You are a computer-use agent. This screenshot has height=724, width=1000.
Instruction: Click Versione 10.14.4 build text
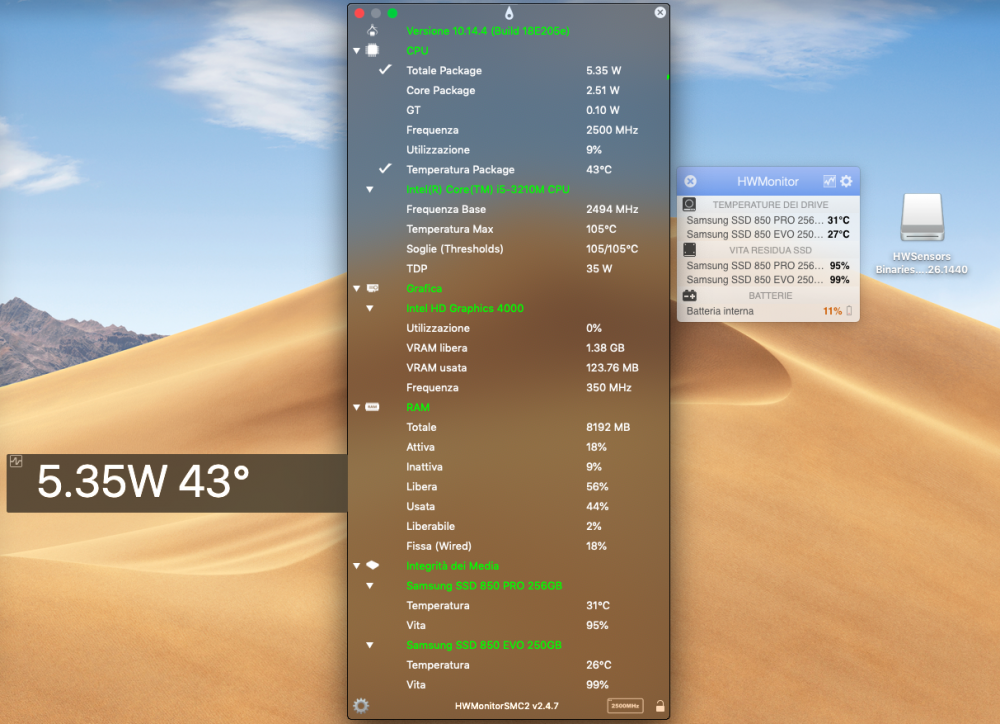(x=488, y=31)
